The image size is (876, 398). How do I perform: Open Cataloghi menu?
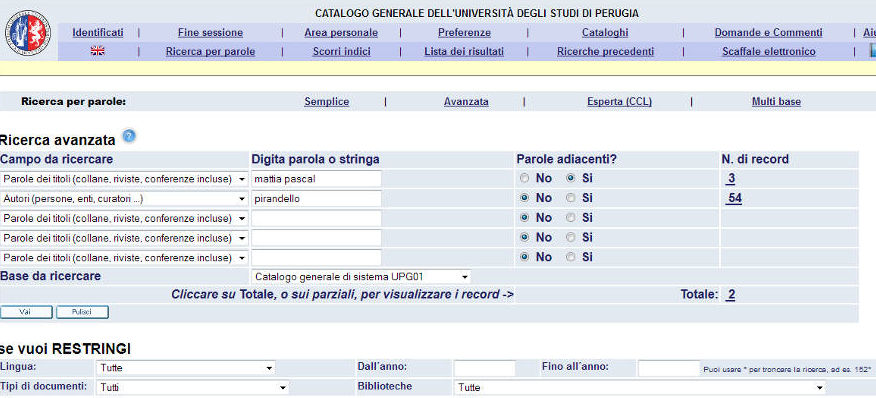(x=605, y=32)
